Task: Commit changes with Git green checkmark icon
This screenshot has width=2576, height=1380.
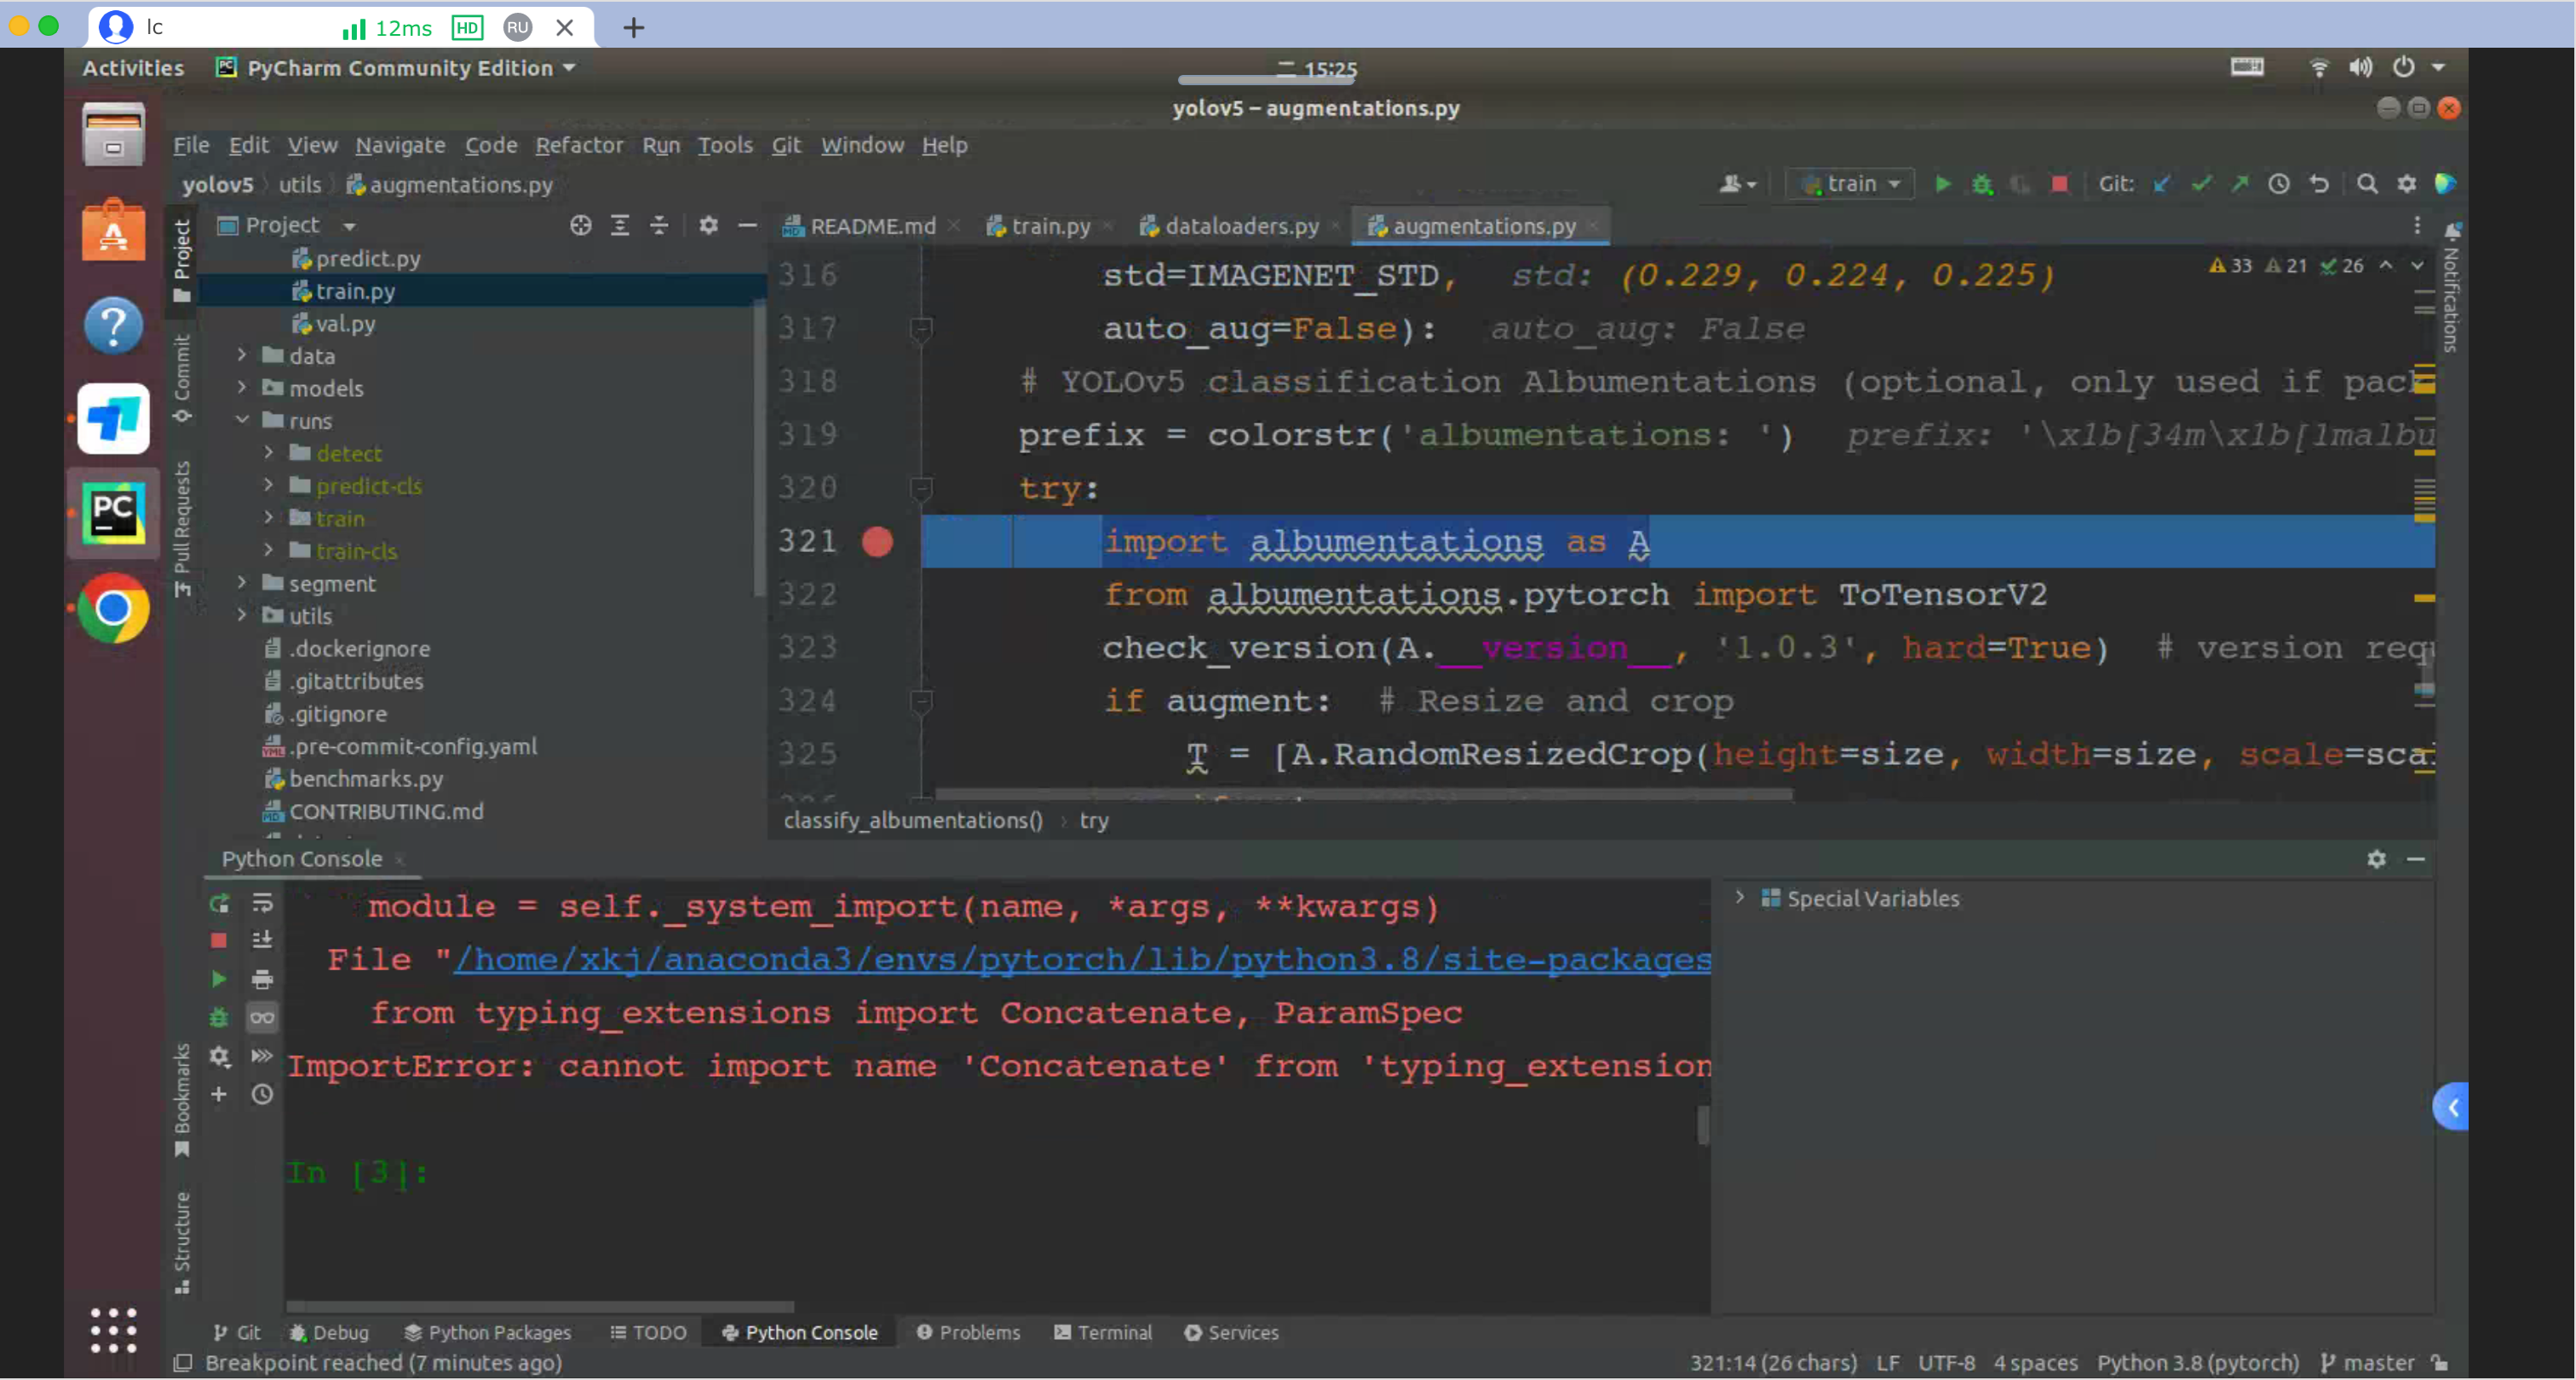Action: point(2201,184)
